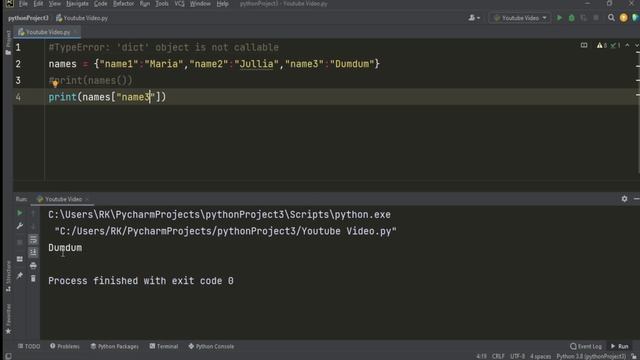Screen dimensions: 640x360
Task: Click the intention lightbulb on line 3
Action: (x=55, y=84)
